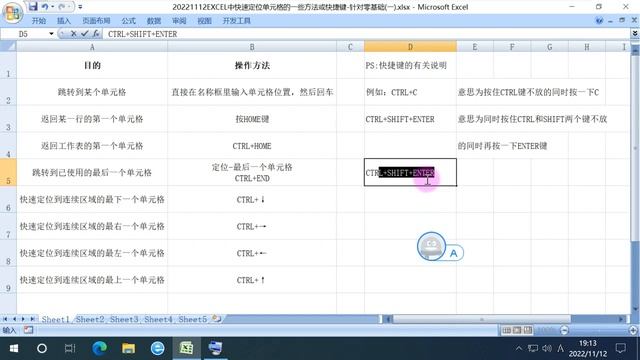640x360 pixels.
Task: Switch to the 公式 tab
Action: [x=129, y=21]
